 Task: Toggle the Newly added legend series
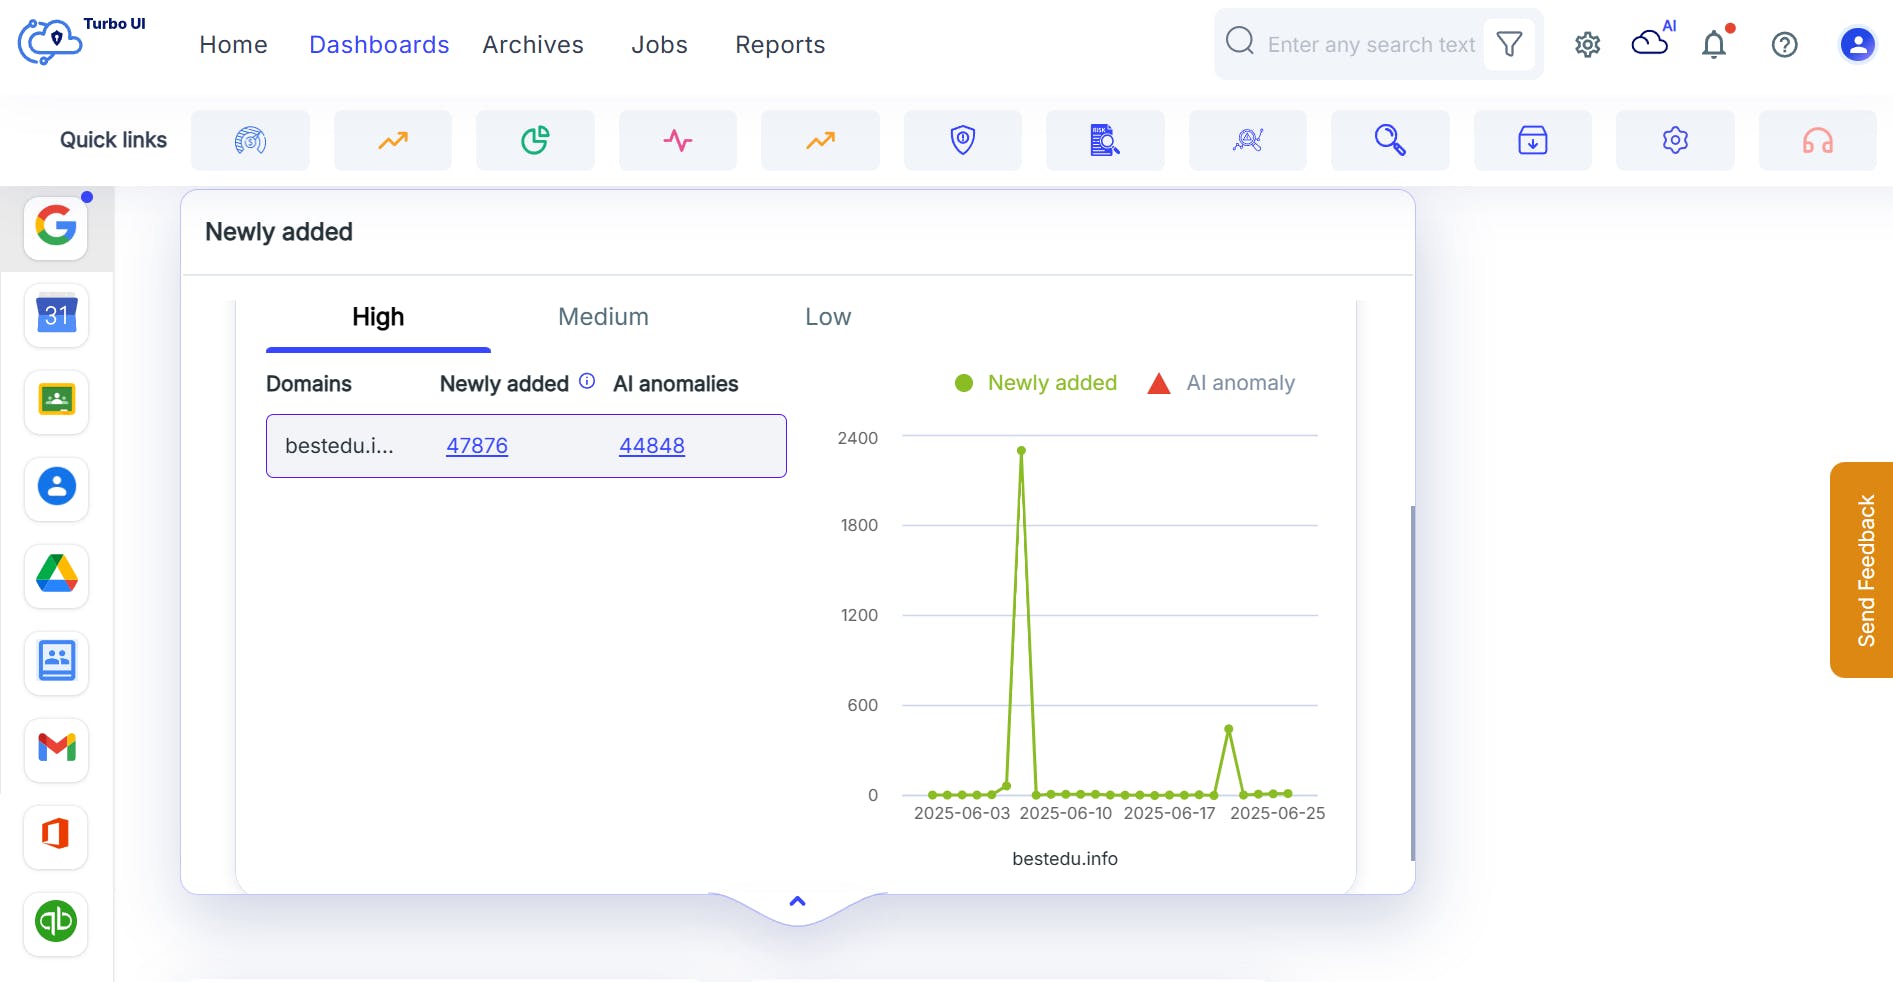coord(1036,383)
